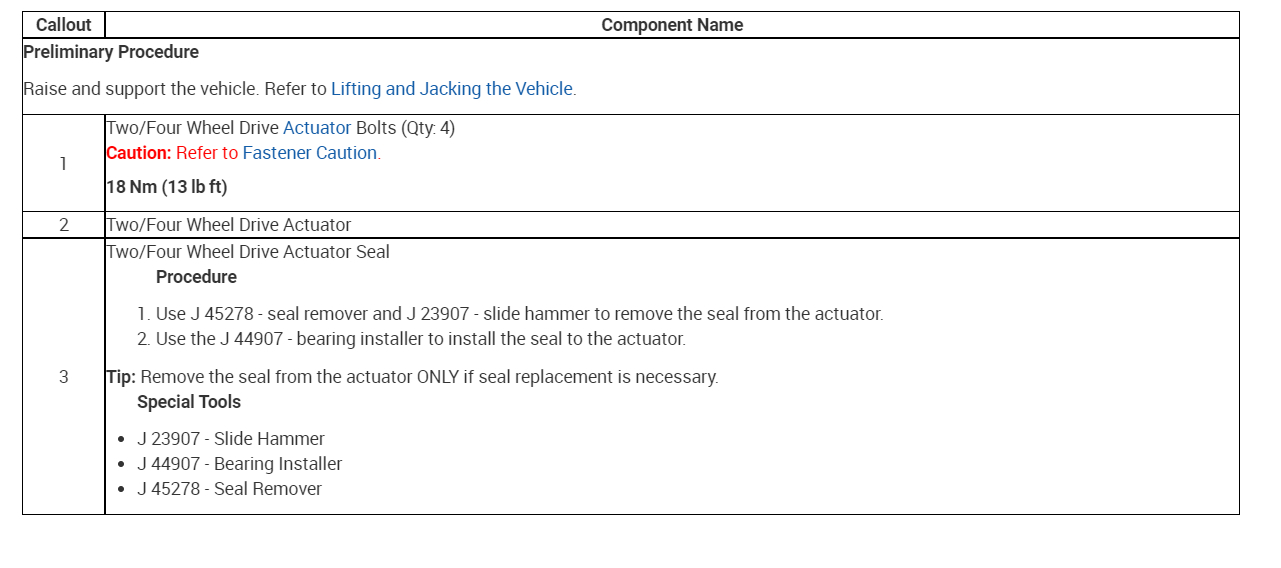Click the Component Name column header
The image size is (1281, 568).
point(672,25)
